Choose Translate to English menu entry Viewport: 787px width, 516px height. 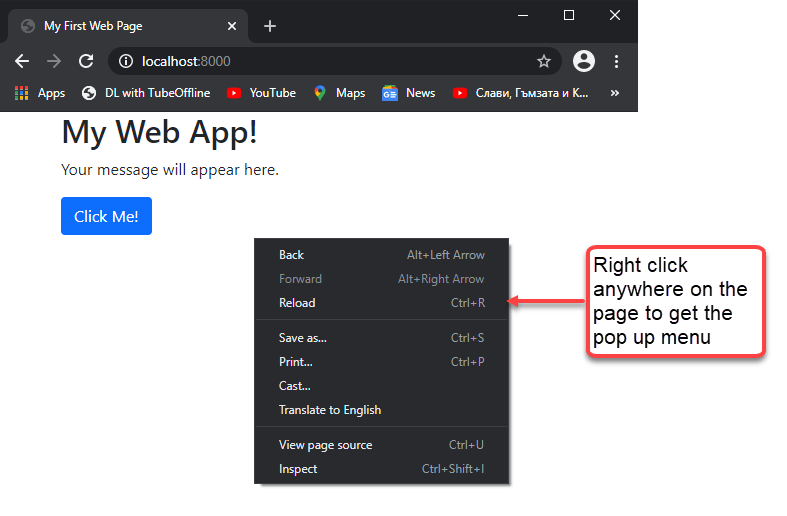pyautogui.click(x=330, y=410)
